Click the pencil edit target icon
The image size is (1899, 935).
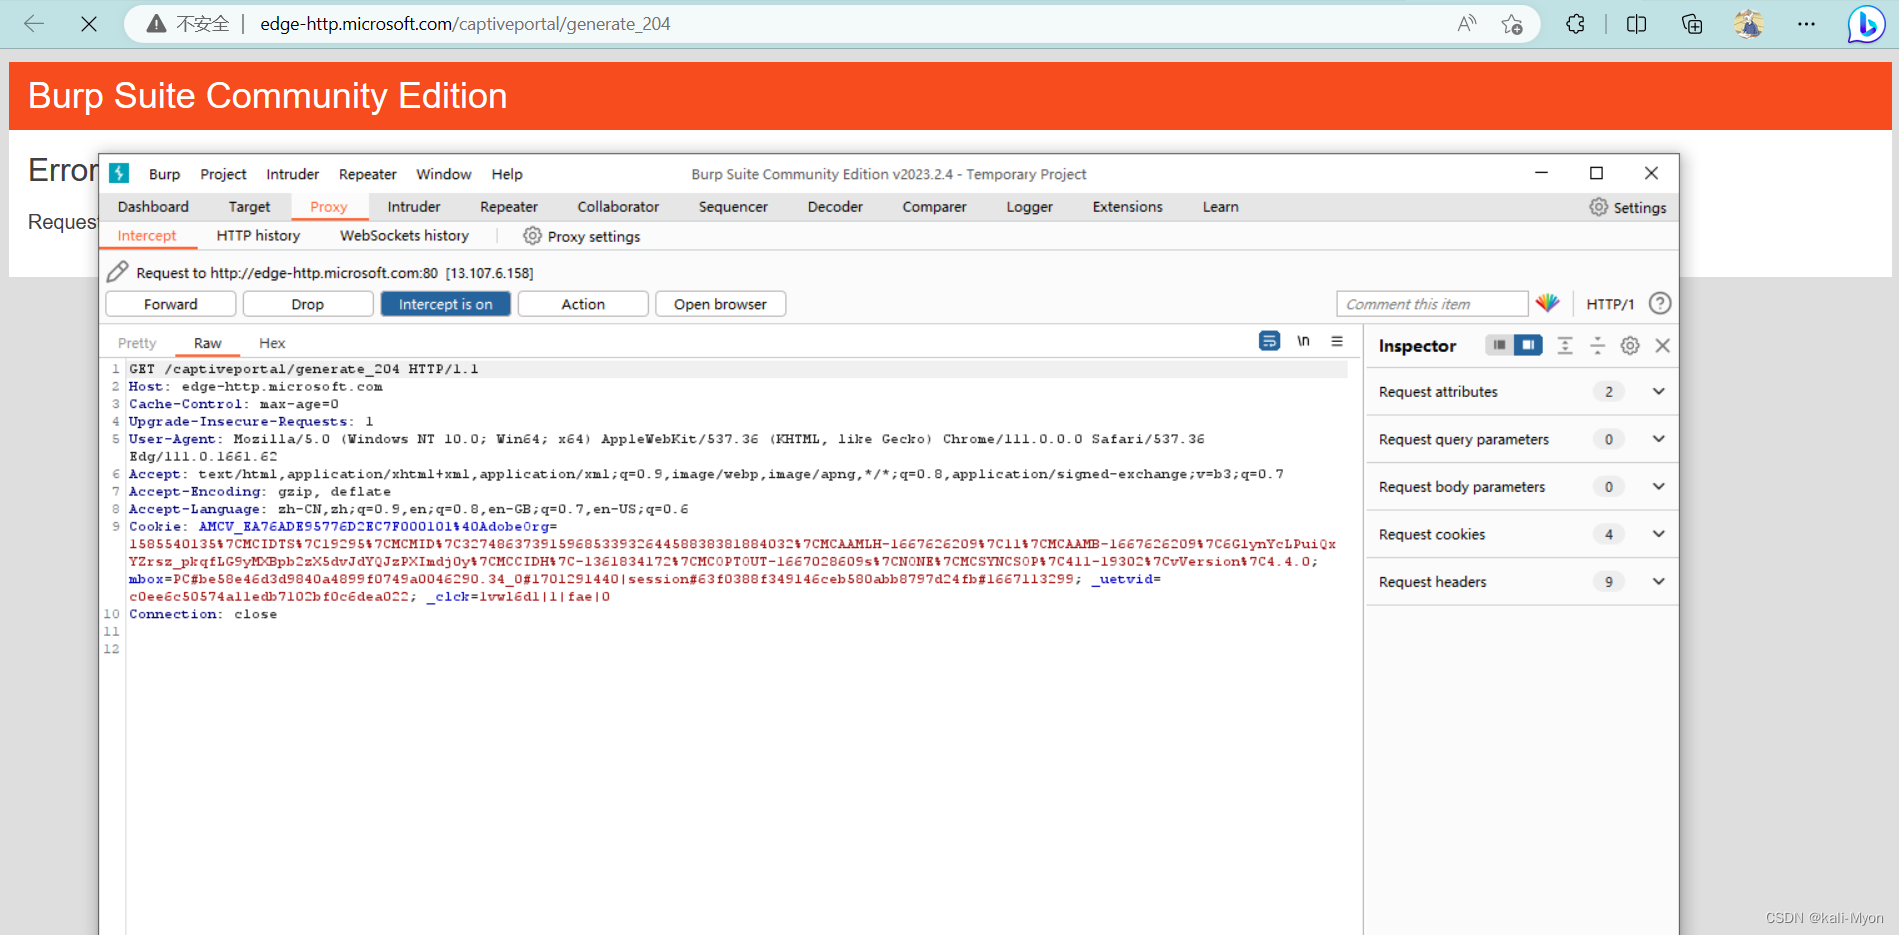pyautogui.click(x=118, y=271)
